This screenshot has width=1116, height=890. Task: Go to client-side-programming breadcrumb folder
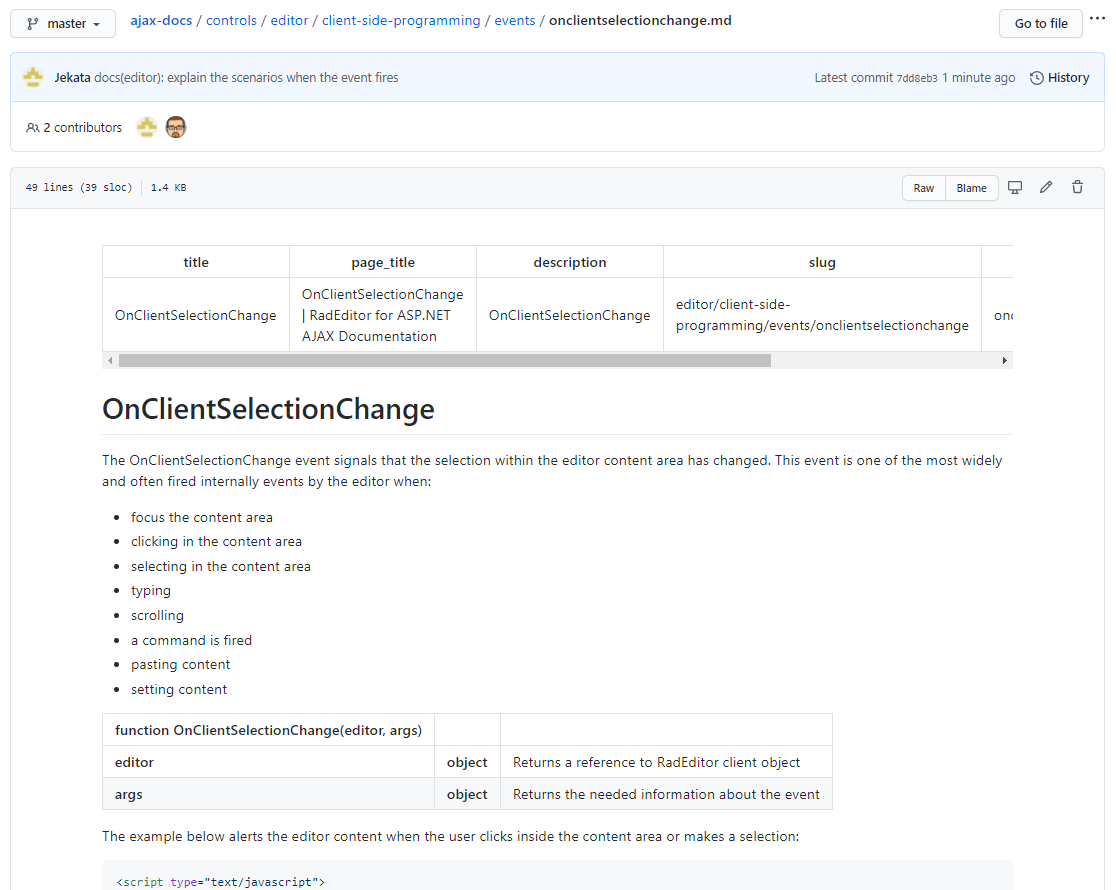401,20
